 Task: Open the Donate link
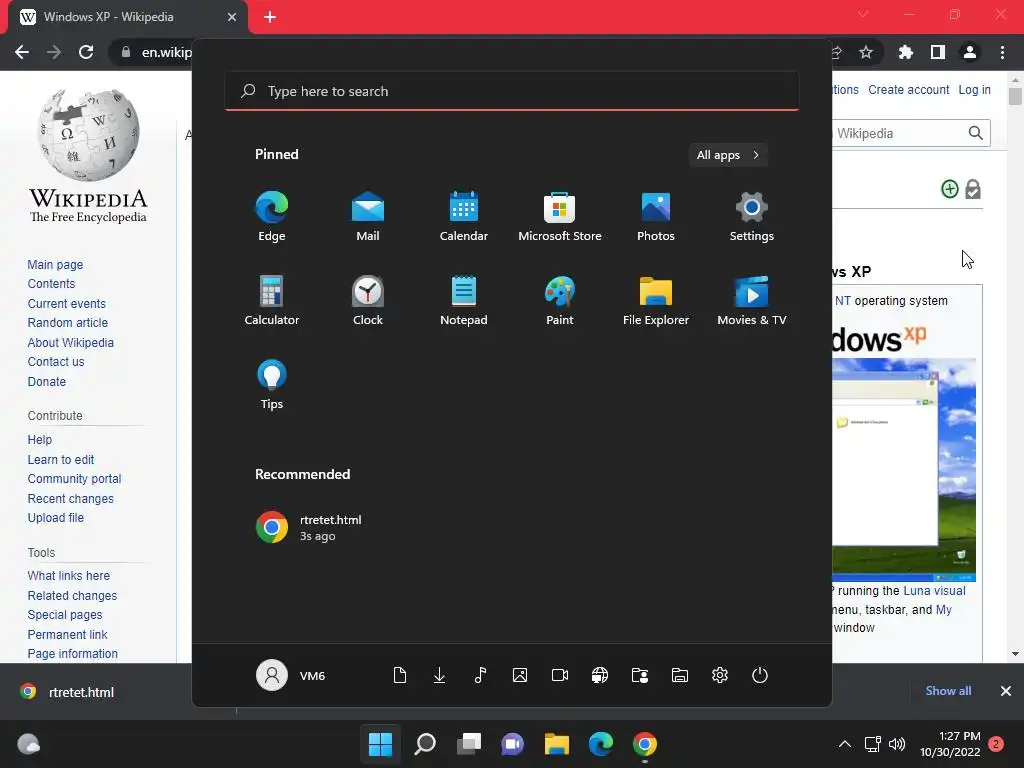[46, 381]
